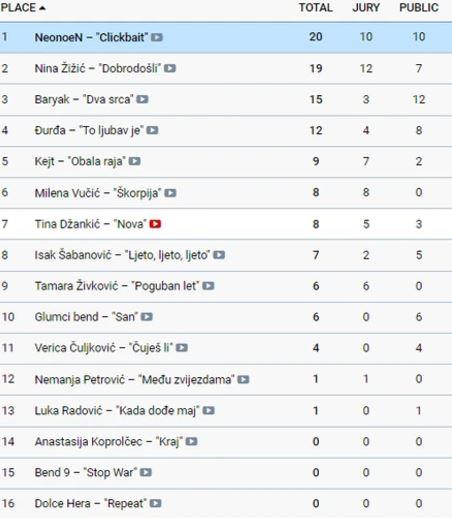This screenshot has height=518, width=452.
Task: Open Poguban let video icon
Action: (x=208, y=286)
